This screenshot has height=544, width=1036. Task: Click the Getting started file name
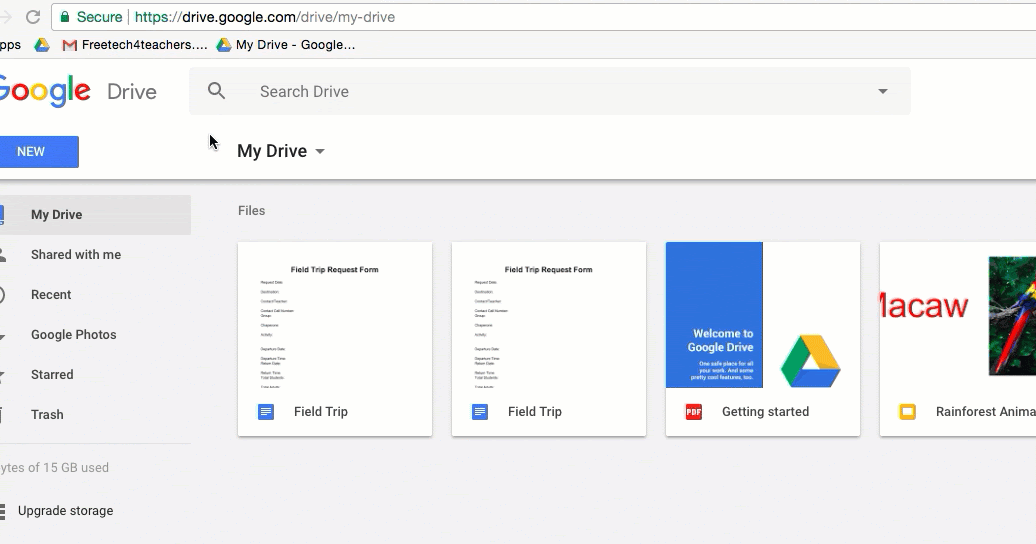765,412
